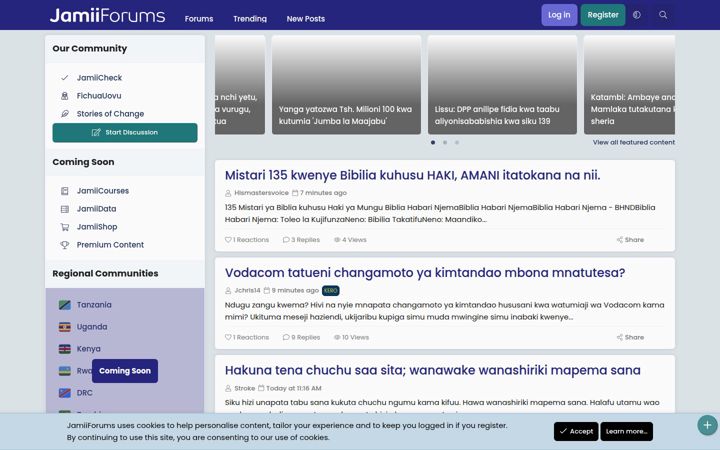This screenshot has width=720, height=450.
Task: Click the Start Discussion button
Action: (x=125, y=132)
